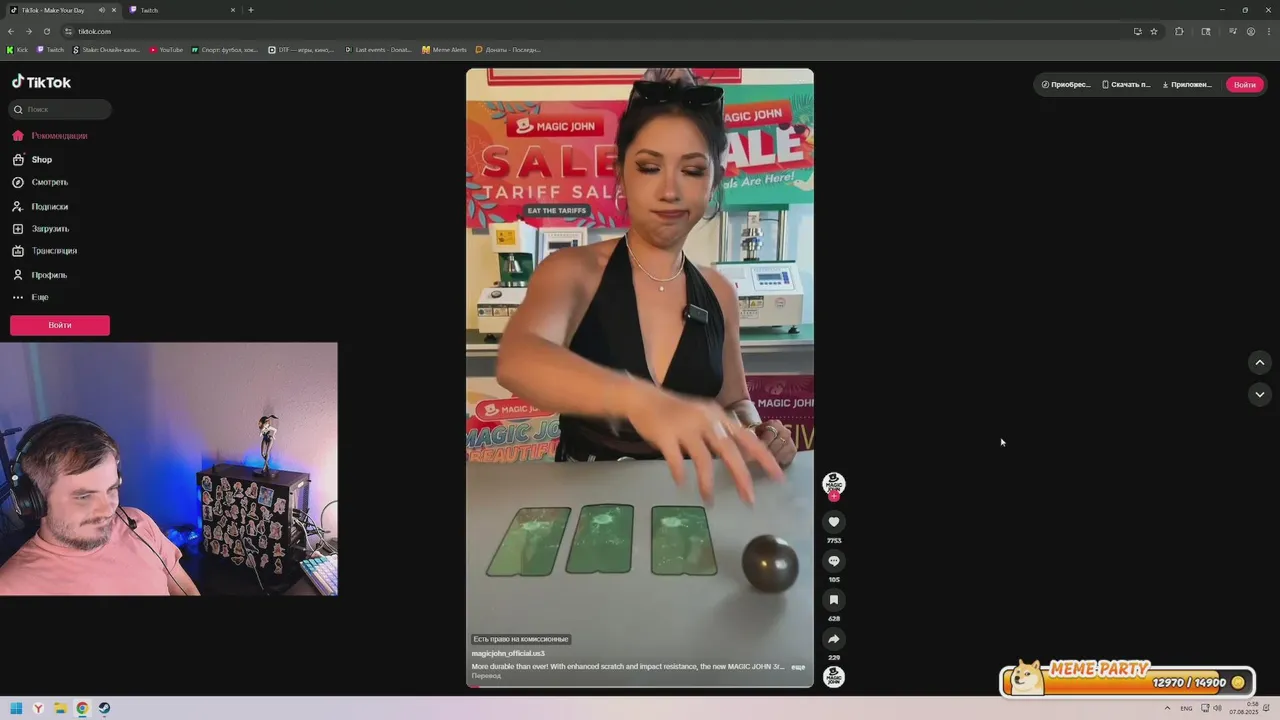Open the Профиль page in sidebar
Screen dimensions: 1280x720
(x=39, y=275)
